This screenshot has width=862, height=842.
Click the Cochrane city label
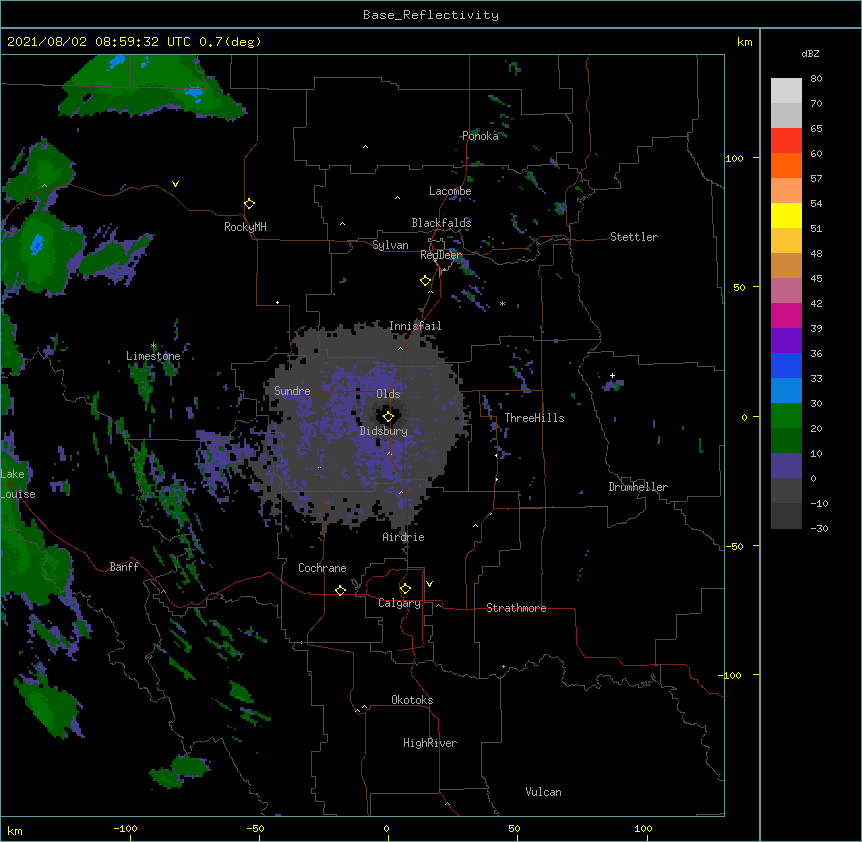[322, 568]
